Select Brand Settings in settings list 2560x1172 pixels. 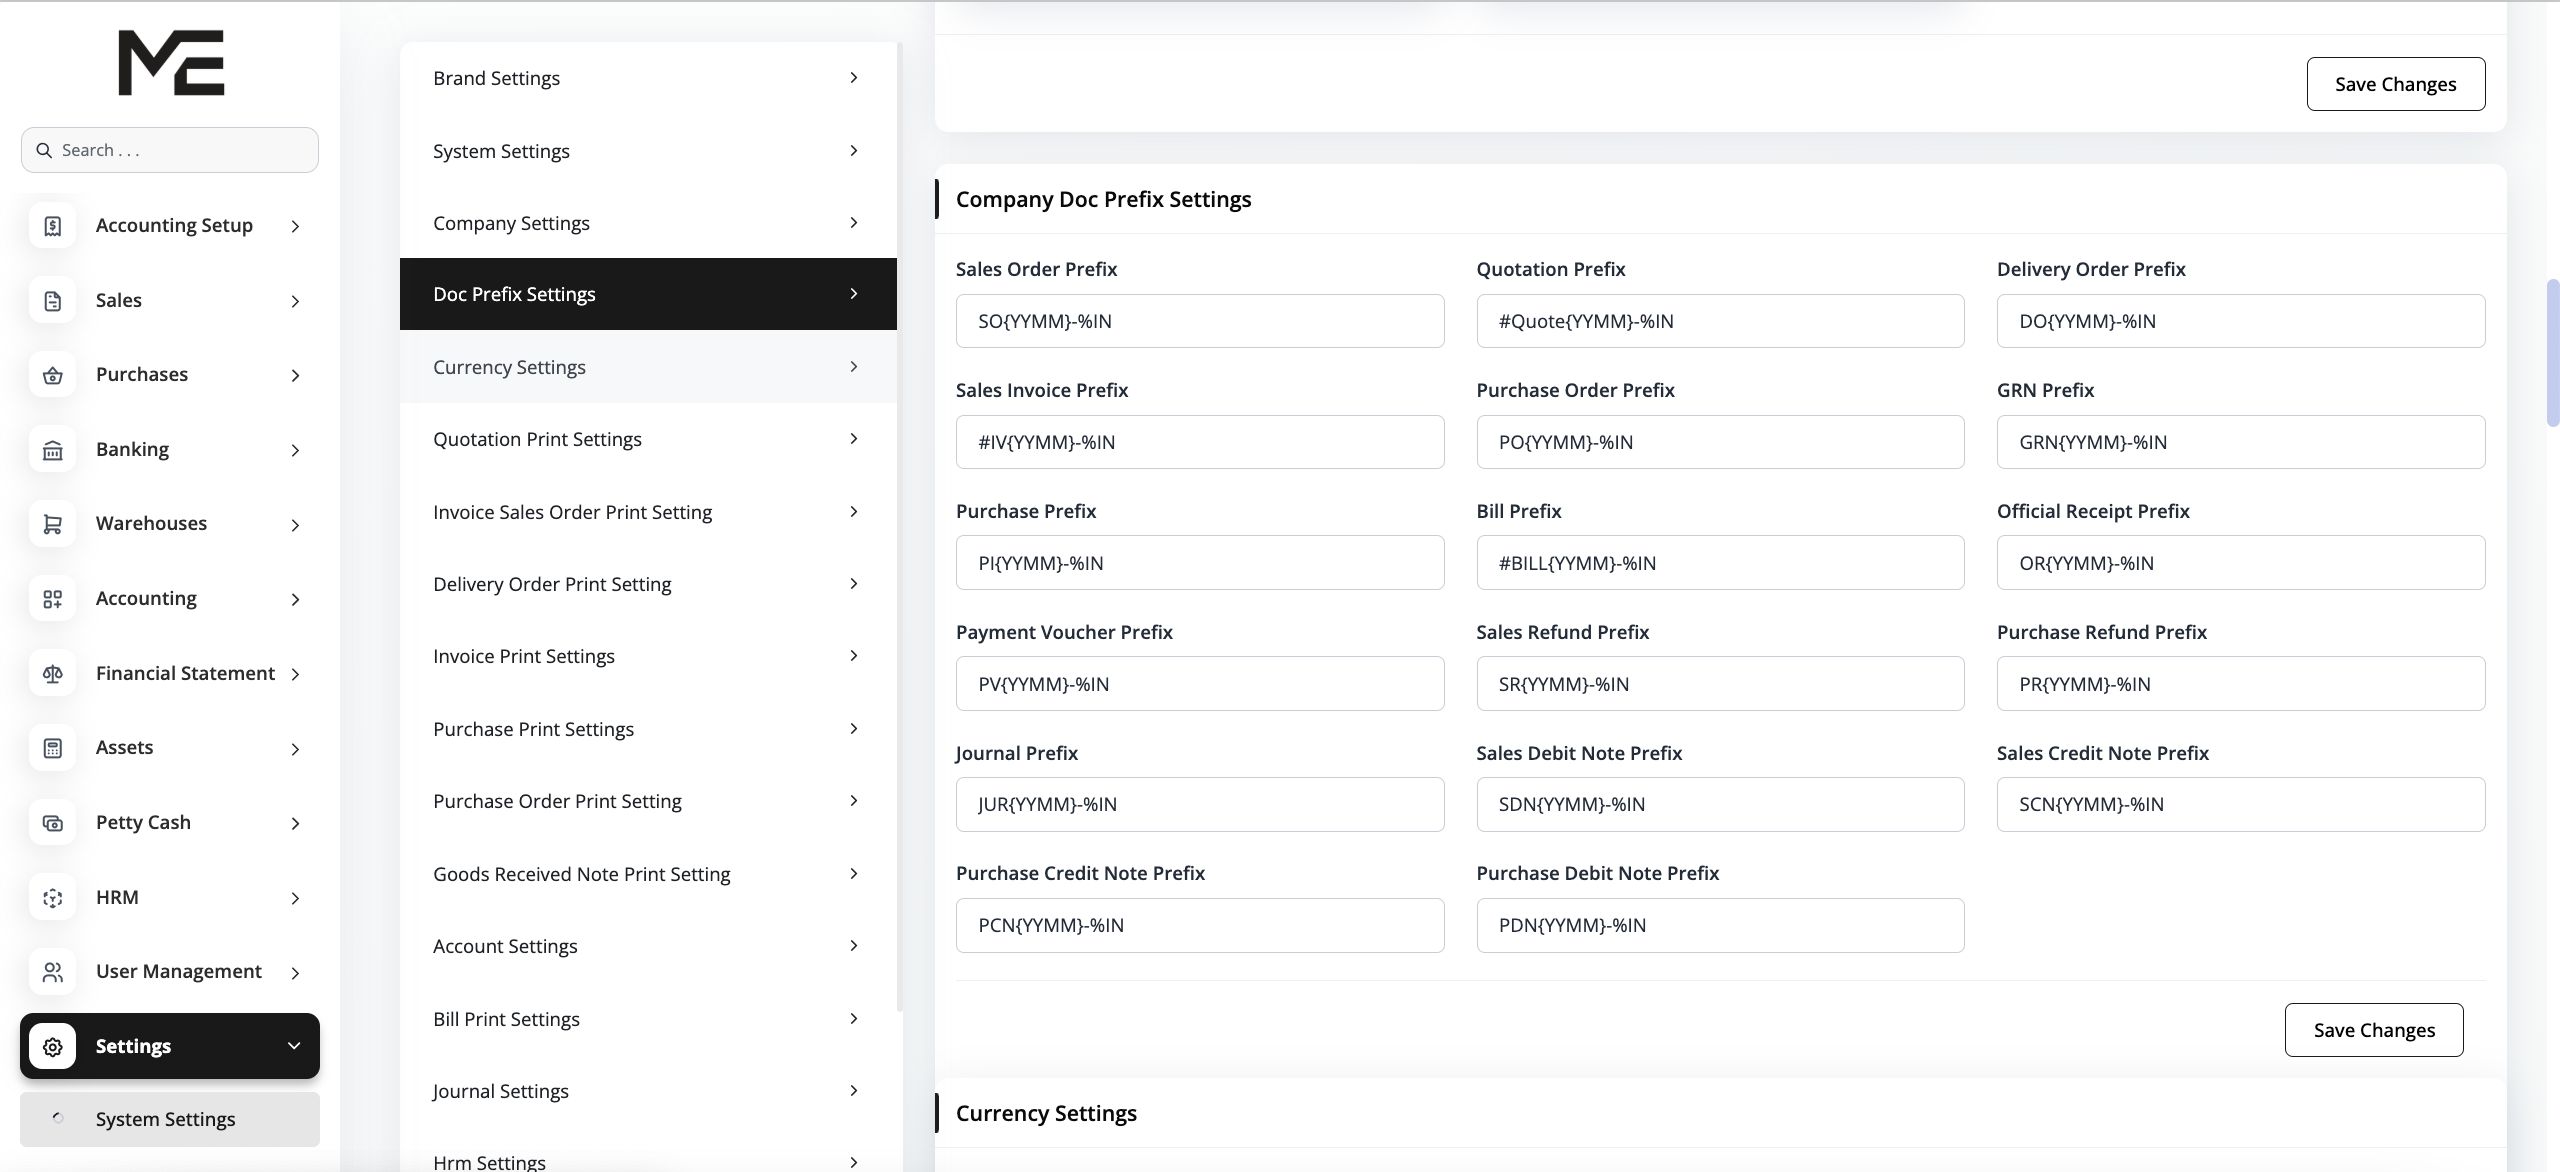click(x=648, y=78)
